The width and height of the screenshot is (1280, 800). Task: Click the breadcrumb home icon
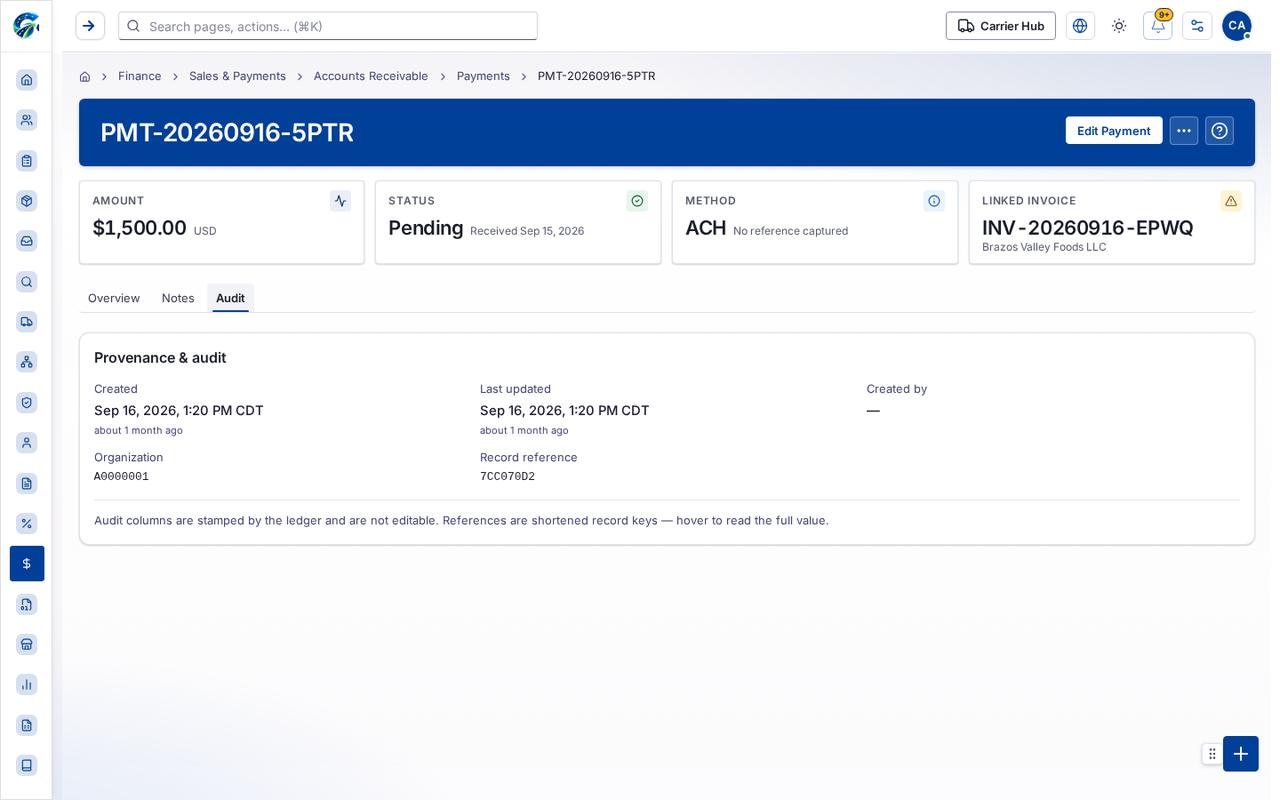click(85, 76)
